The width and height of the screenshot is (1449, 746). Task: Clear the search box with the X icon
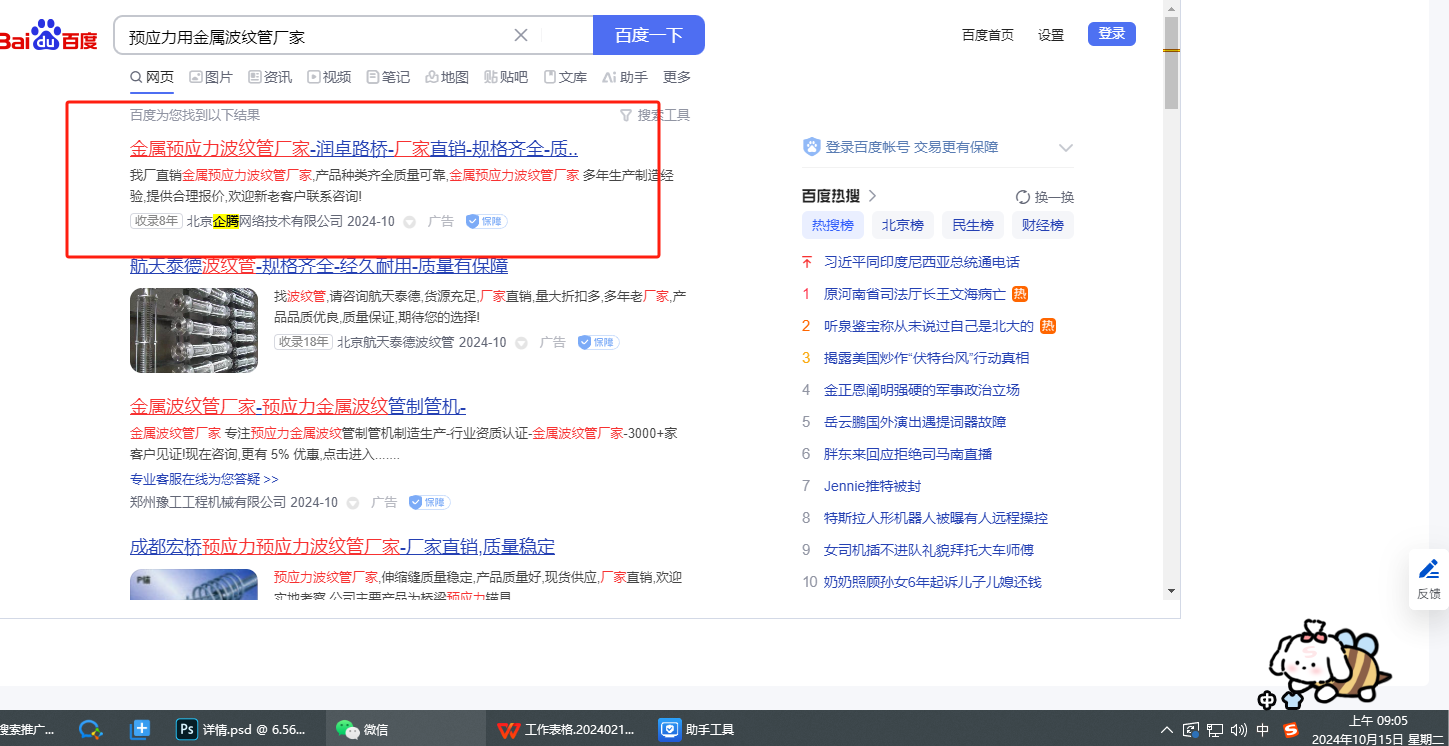[521, 36]
